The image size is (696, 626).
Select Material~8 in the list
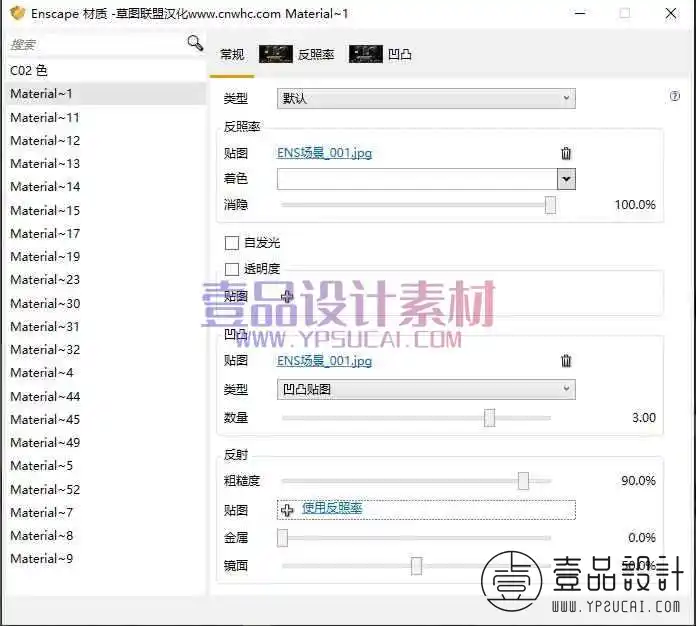pos(107,536)
